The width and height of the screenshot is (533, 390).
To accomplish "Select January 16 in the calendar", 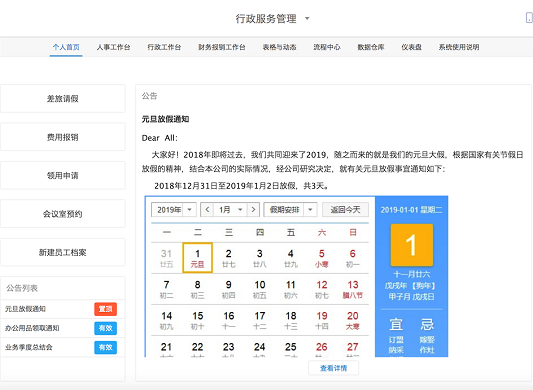I will (229, 321).
